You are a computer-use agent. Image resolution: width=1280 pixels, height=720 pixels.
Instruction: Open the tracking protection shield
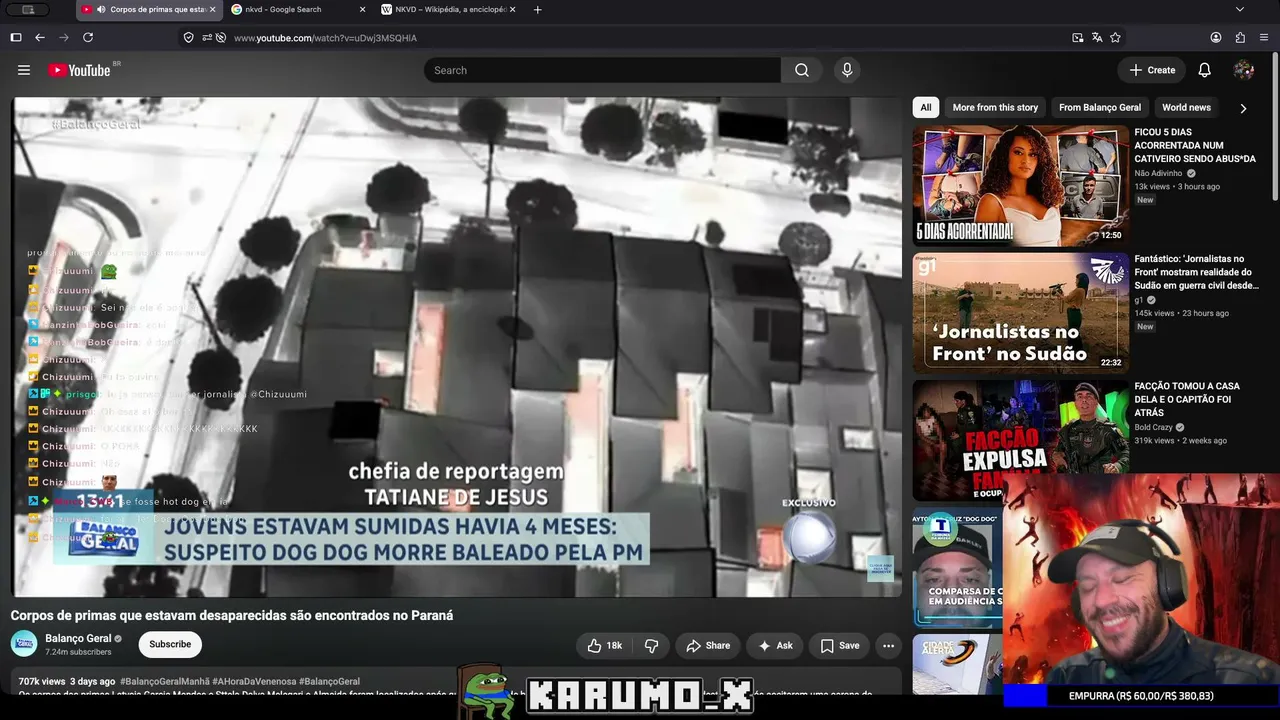point(188,37)
